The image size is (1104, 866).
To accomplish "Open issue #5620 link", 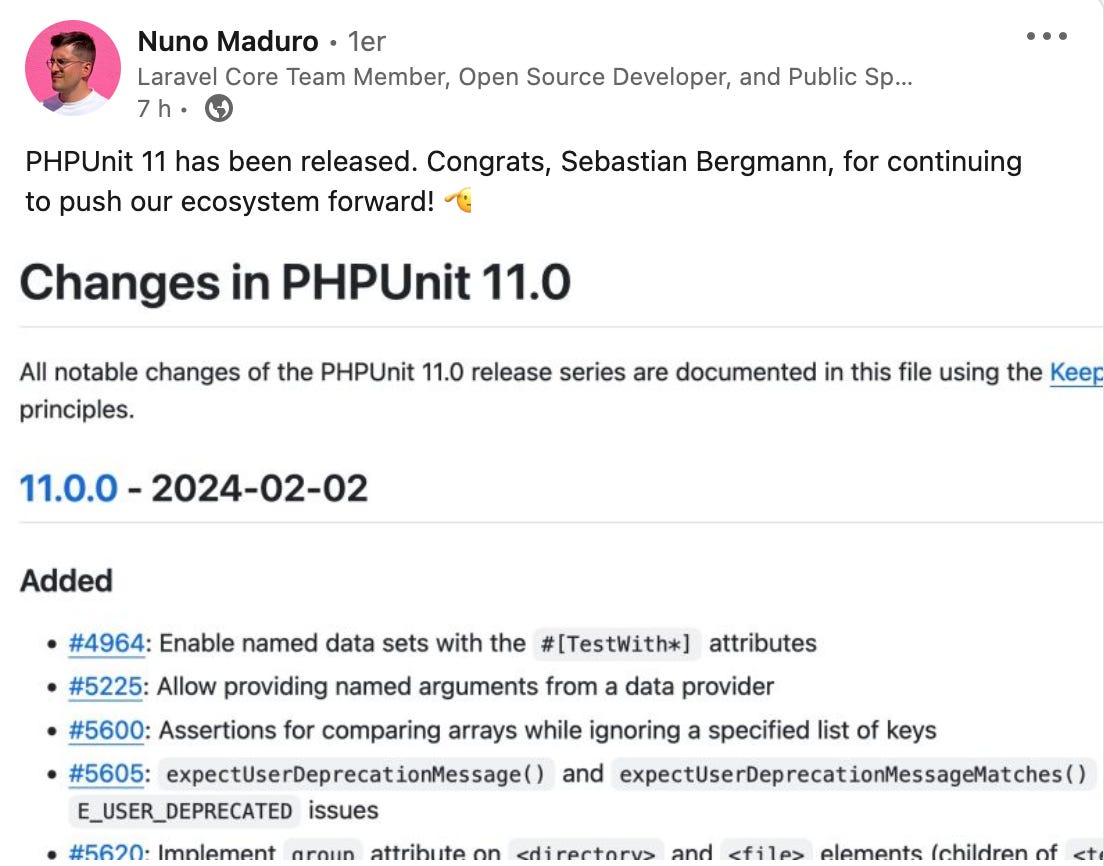I will [x=106, y=853].
